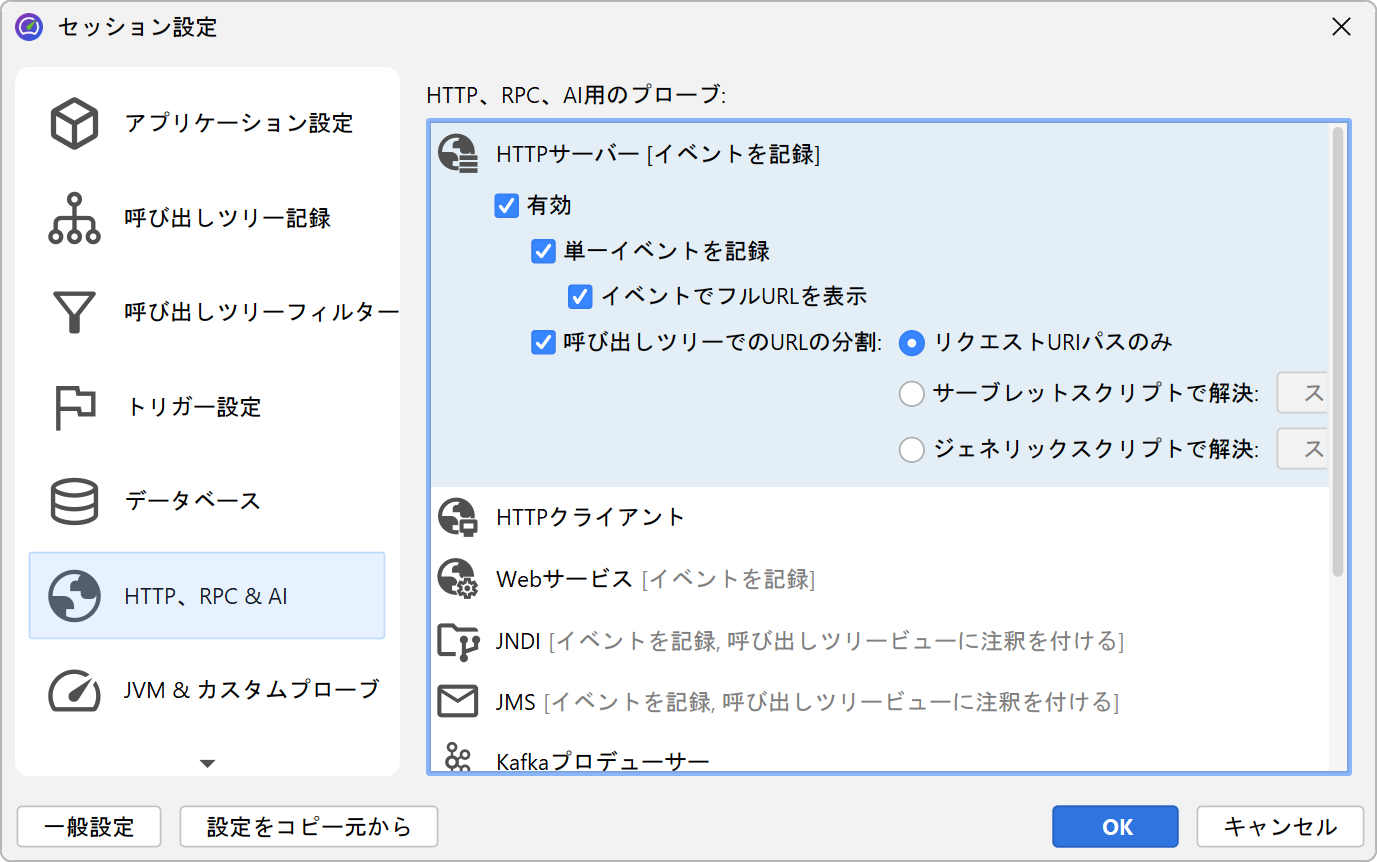Switch to the HTTP、RPC & AI section
The height and width of the screenshot is (862, 1377).
[206, 596]
